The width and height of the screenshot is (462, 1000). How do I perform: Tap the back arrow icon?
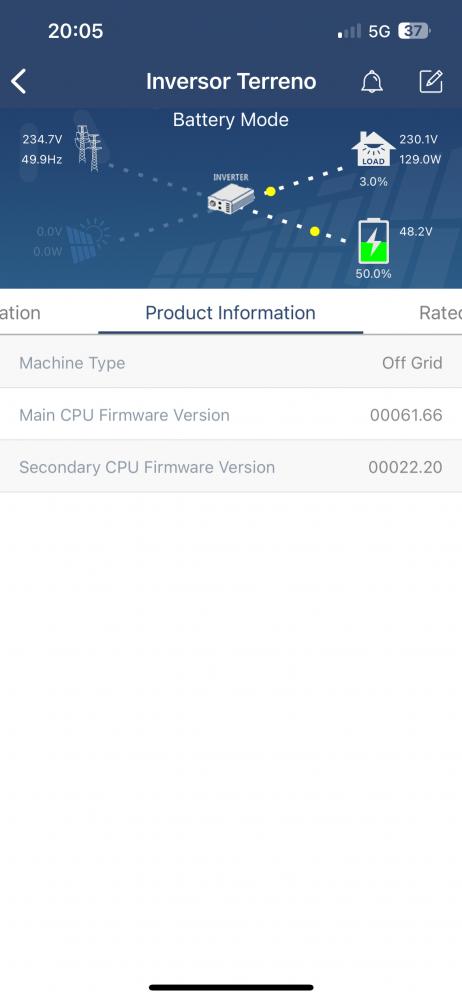click(19, 82)
